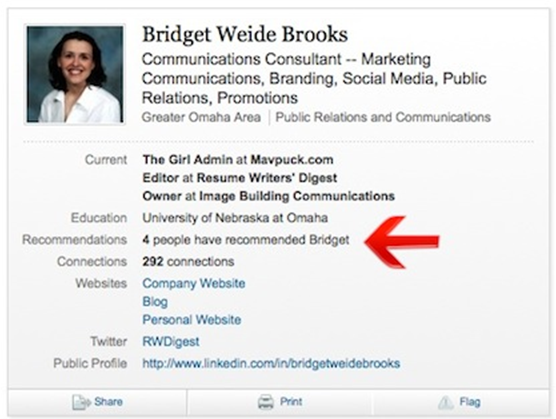Click the printer icon
556x419 pixels.
(x=266, y=402)
